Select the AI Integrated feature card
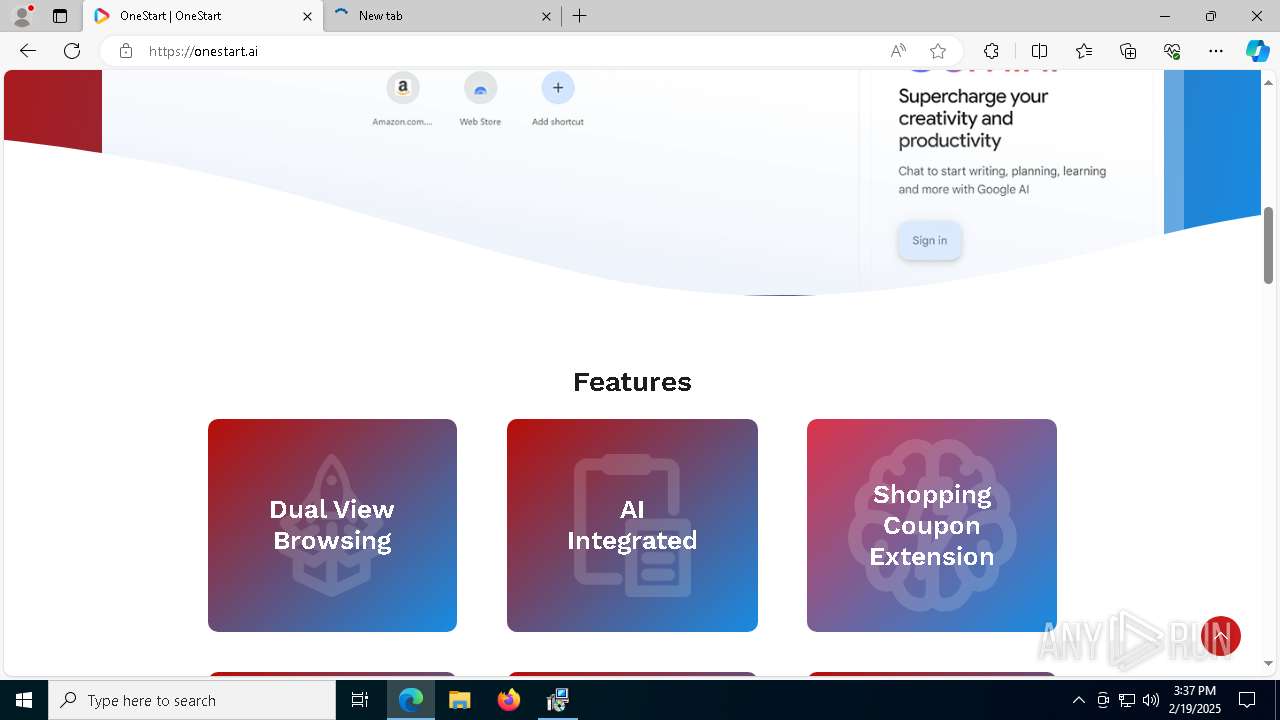 pyautogui.click(x=632, y=525)
